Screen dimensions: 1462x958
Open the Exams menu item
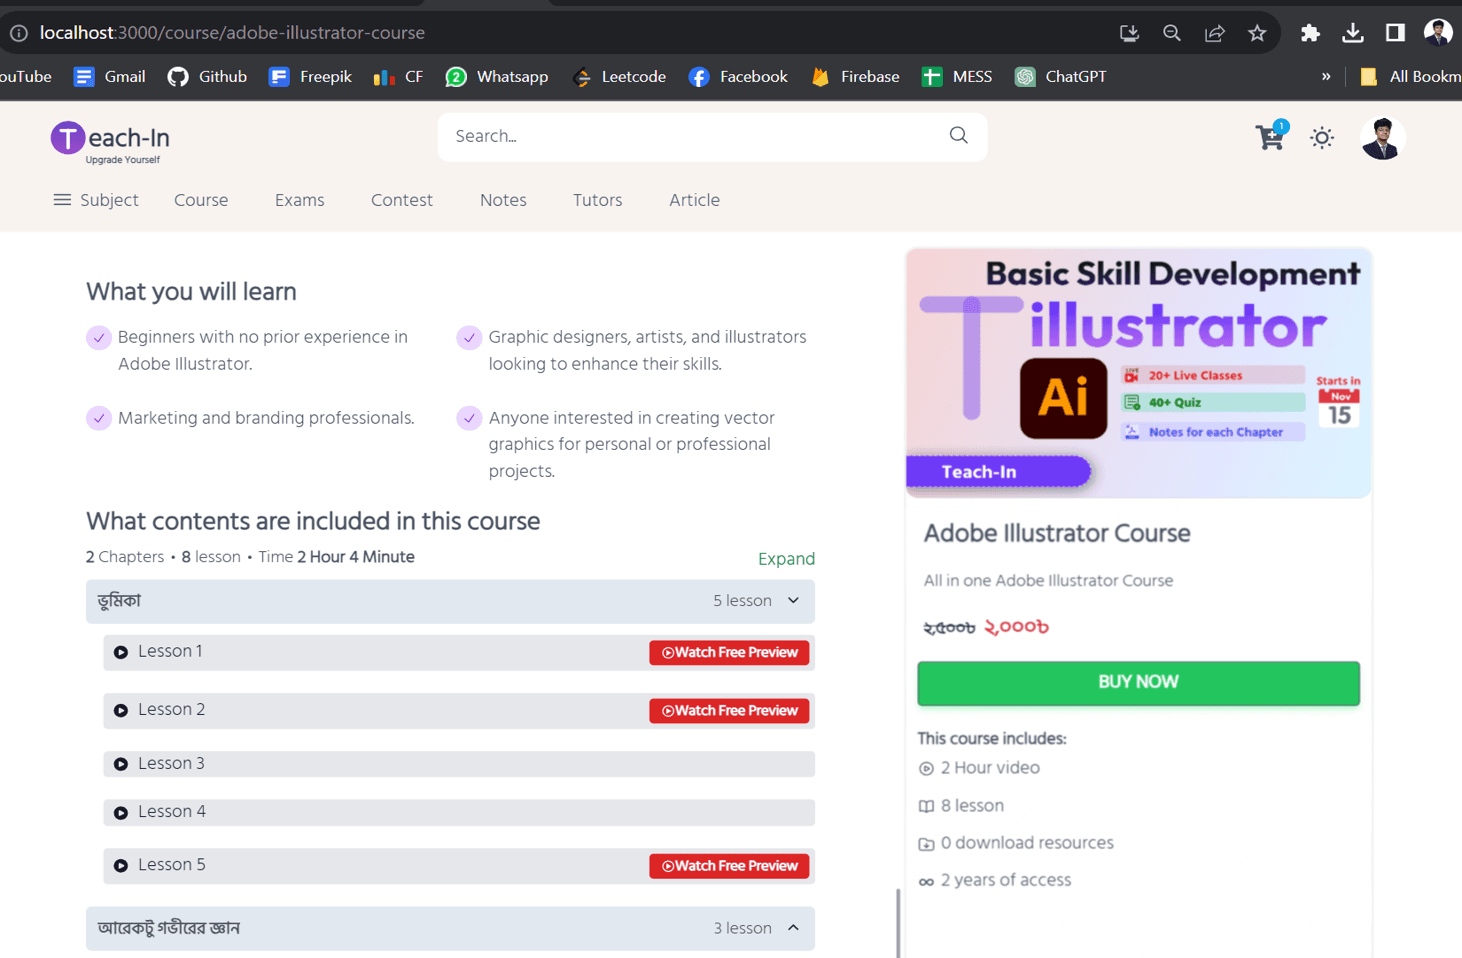(x=300, y=200)
